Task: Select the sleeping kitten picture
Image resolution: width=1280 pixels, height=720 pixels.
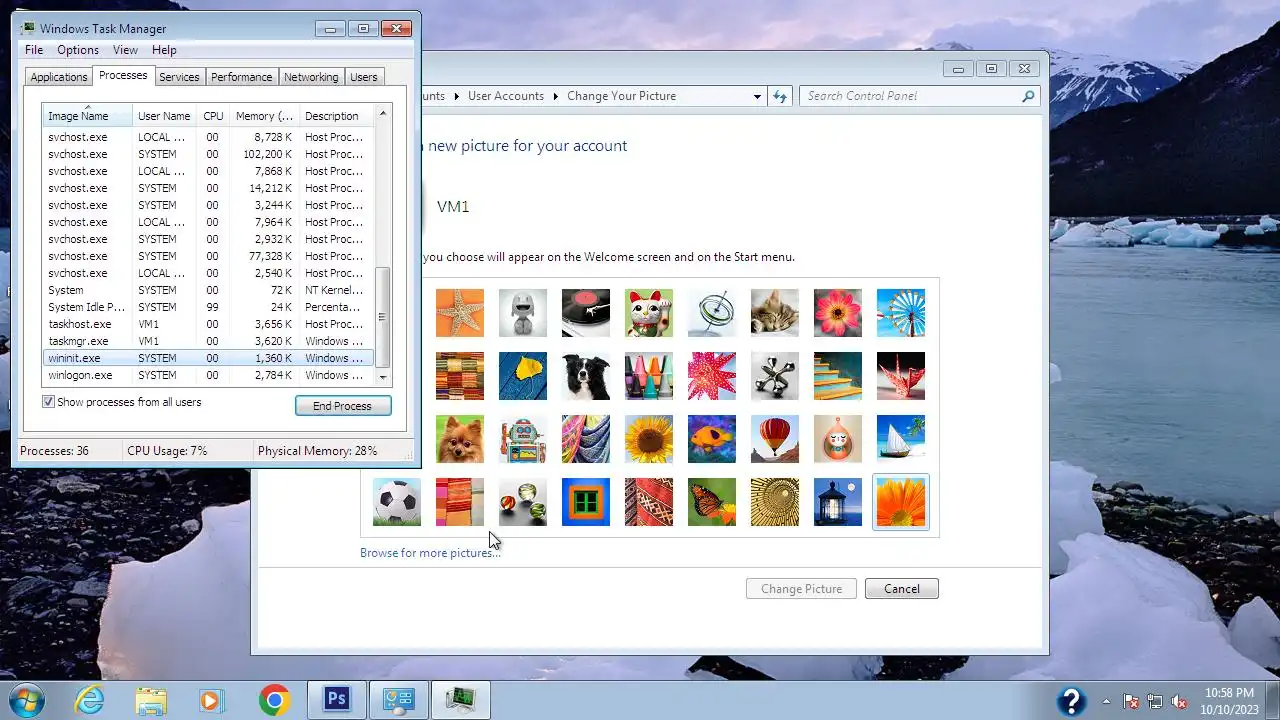Action: 775,313
